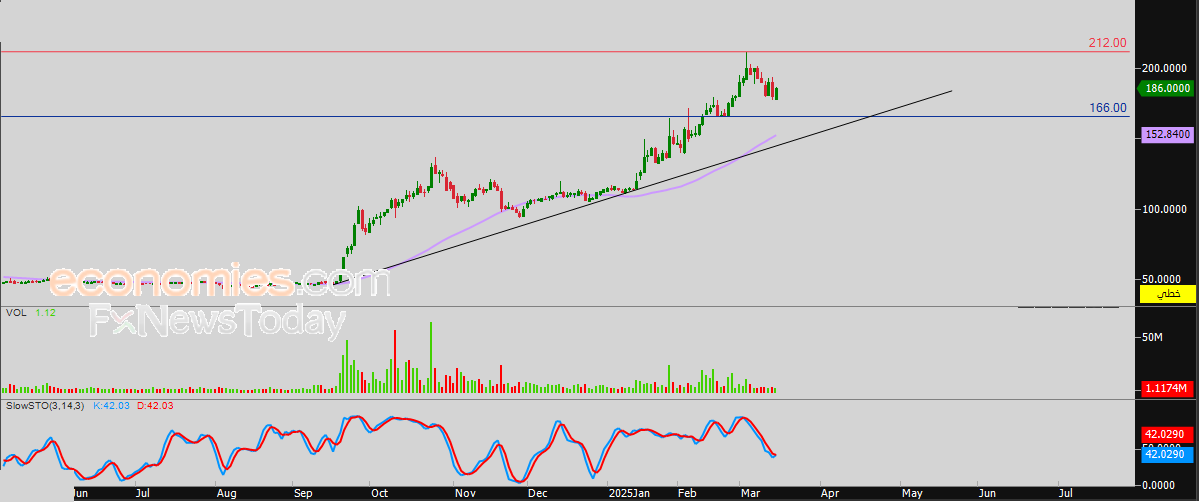Click the 2025Jan label on time axis
This screenshot has width=1199, height=502.
pyautogui.click(x=629, y=494)
